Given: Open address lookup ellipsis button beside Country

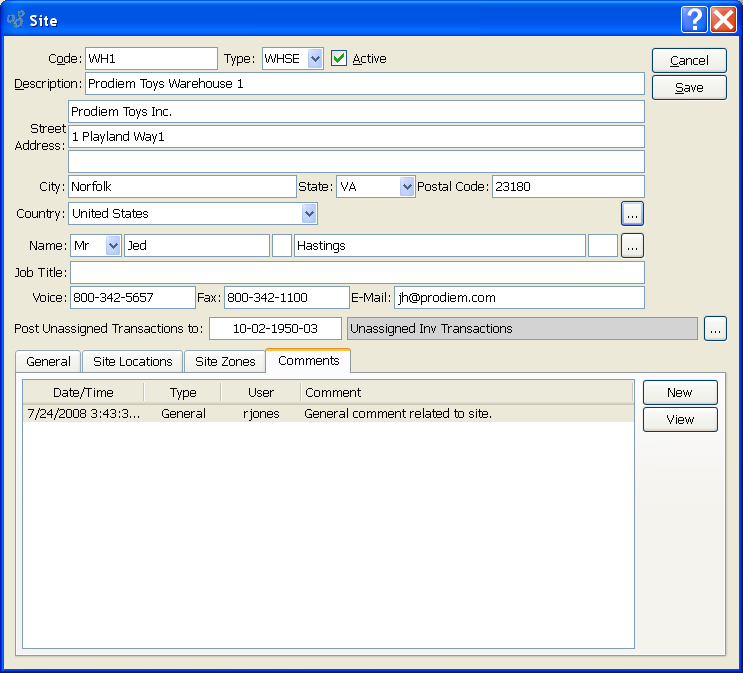Looking at the screenshot, I should [x=632, y=213].
